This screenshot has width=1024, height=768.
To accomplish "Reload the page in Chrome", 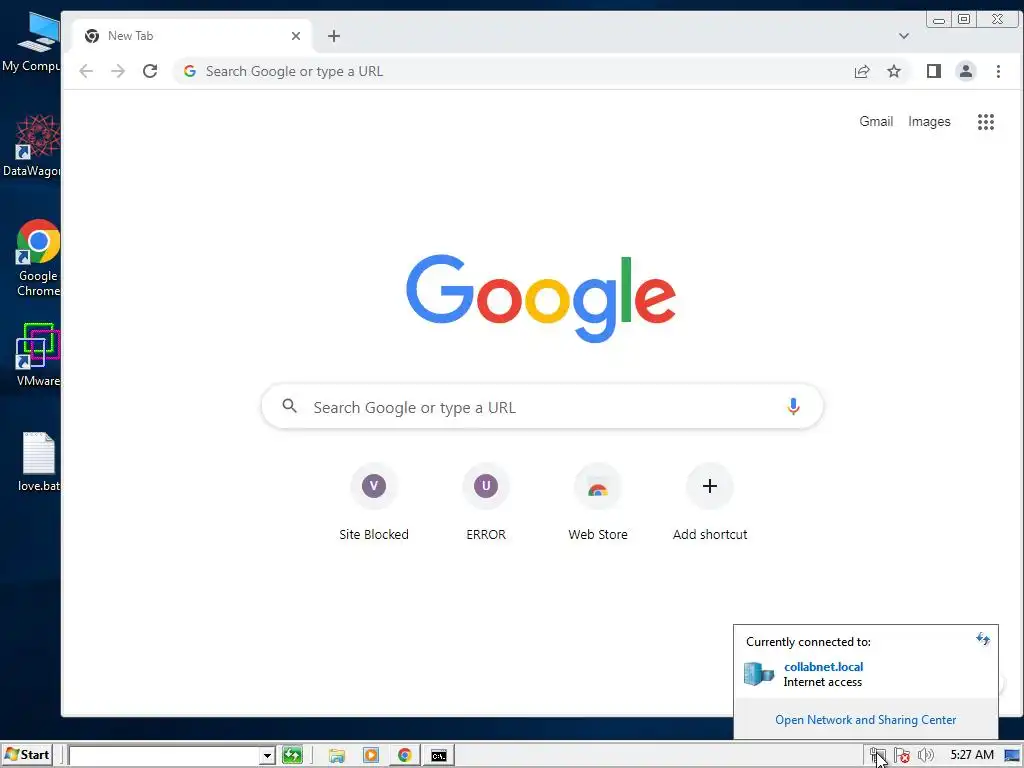I will pos(150,71).
